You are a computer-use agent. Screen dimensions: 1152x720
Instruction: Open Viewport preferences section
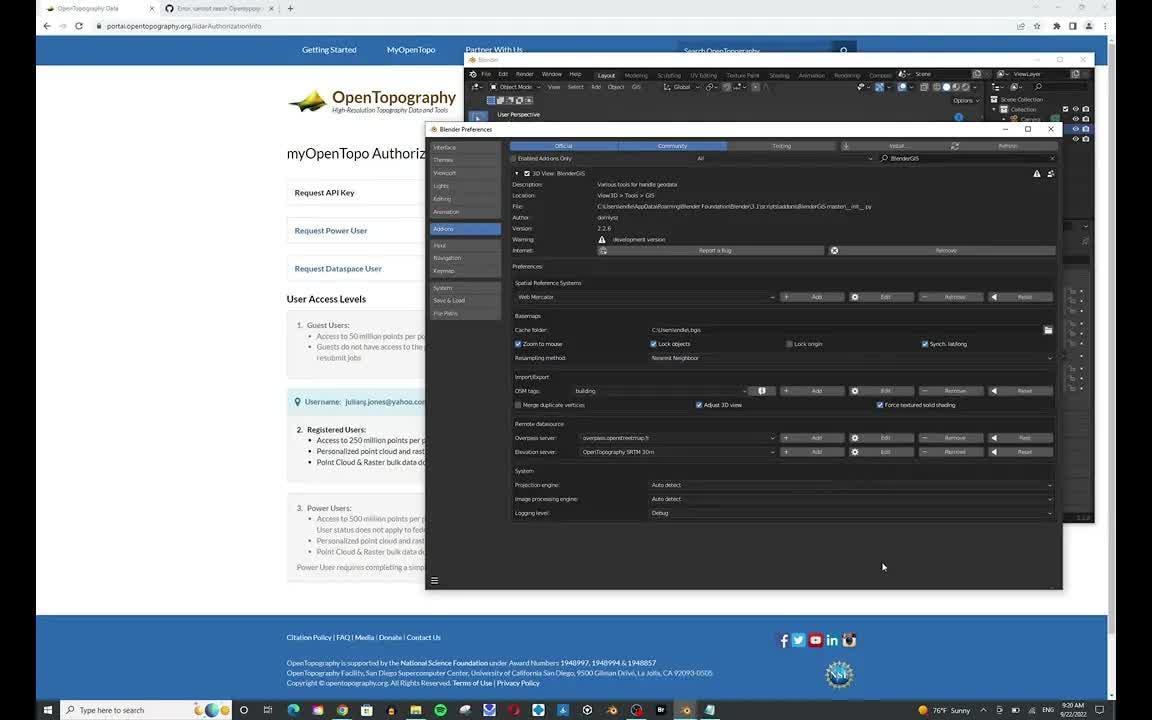pyautogui.click(x=465, y=173)
